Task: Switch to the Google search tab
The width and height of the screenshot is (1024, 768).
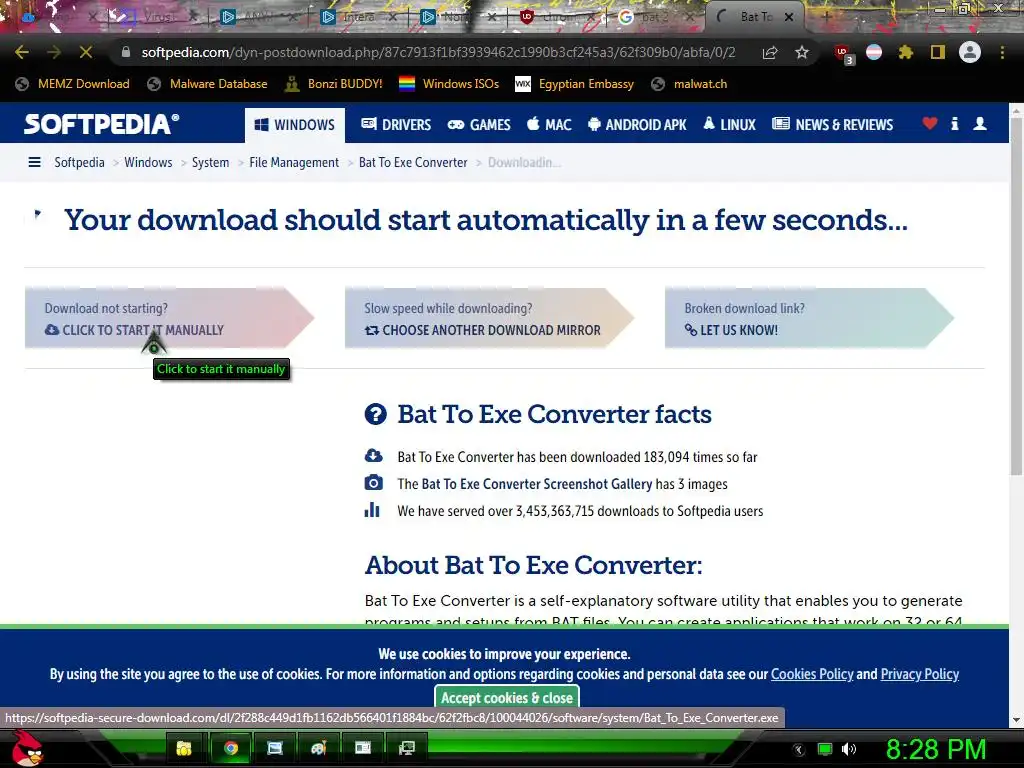Action: (653, 17)
